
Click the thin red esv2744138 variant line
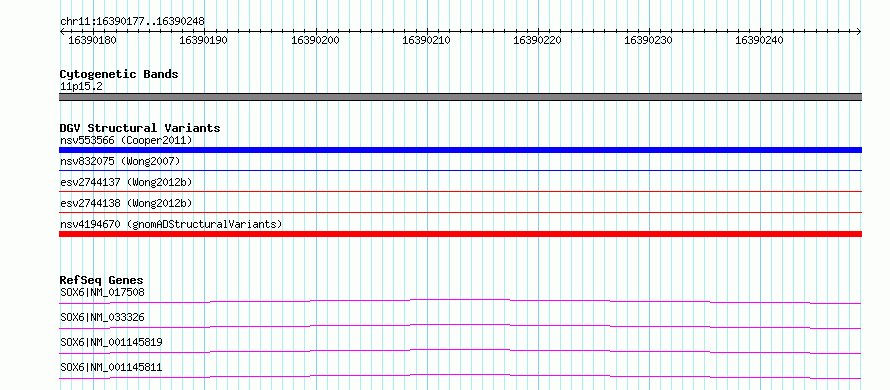460,213
